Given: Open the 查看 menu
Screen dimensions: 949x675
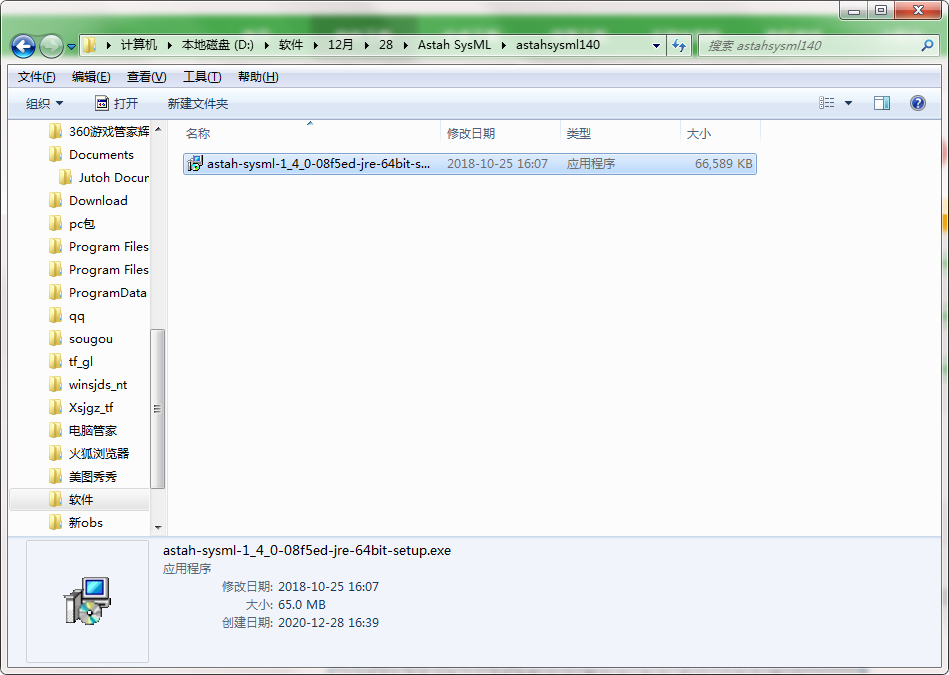Looking at the screenshot, I should click(x=144, y=76).
